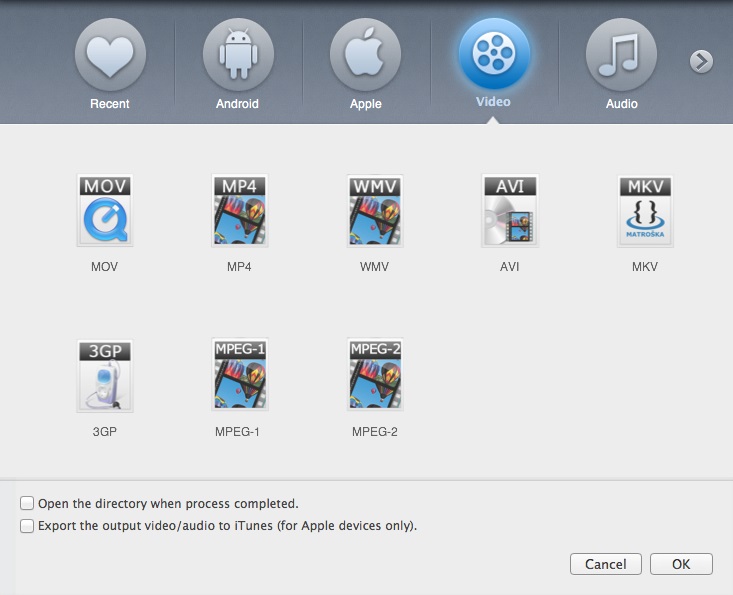Open the Recent category heart icon
This screenshot has width=733, height=595.
(x=110, y=55)
